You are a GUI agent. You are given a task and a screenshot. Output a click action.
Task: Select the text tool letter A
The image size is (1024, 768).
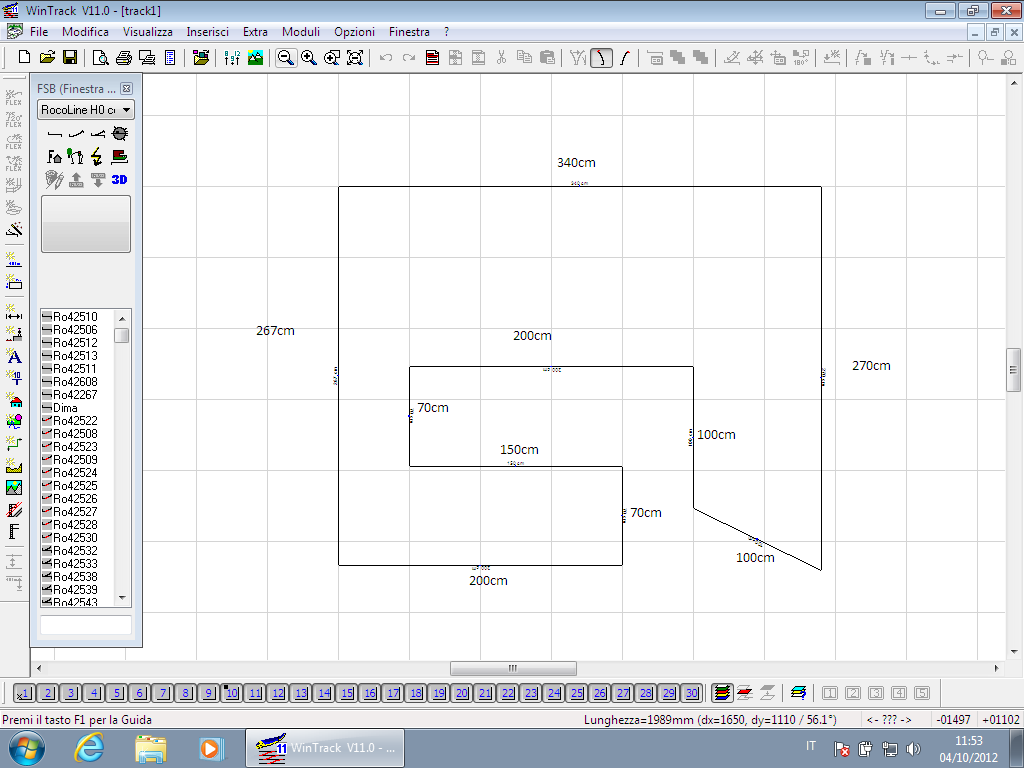(x=14, y=357)
